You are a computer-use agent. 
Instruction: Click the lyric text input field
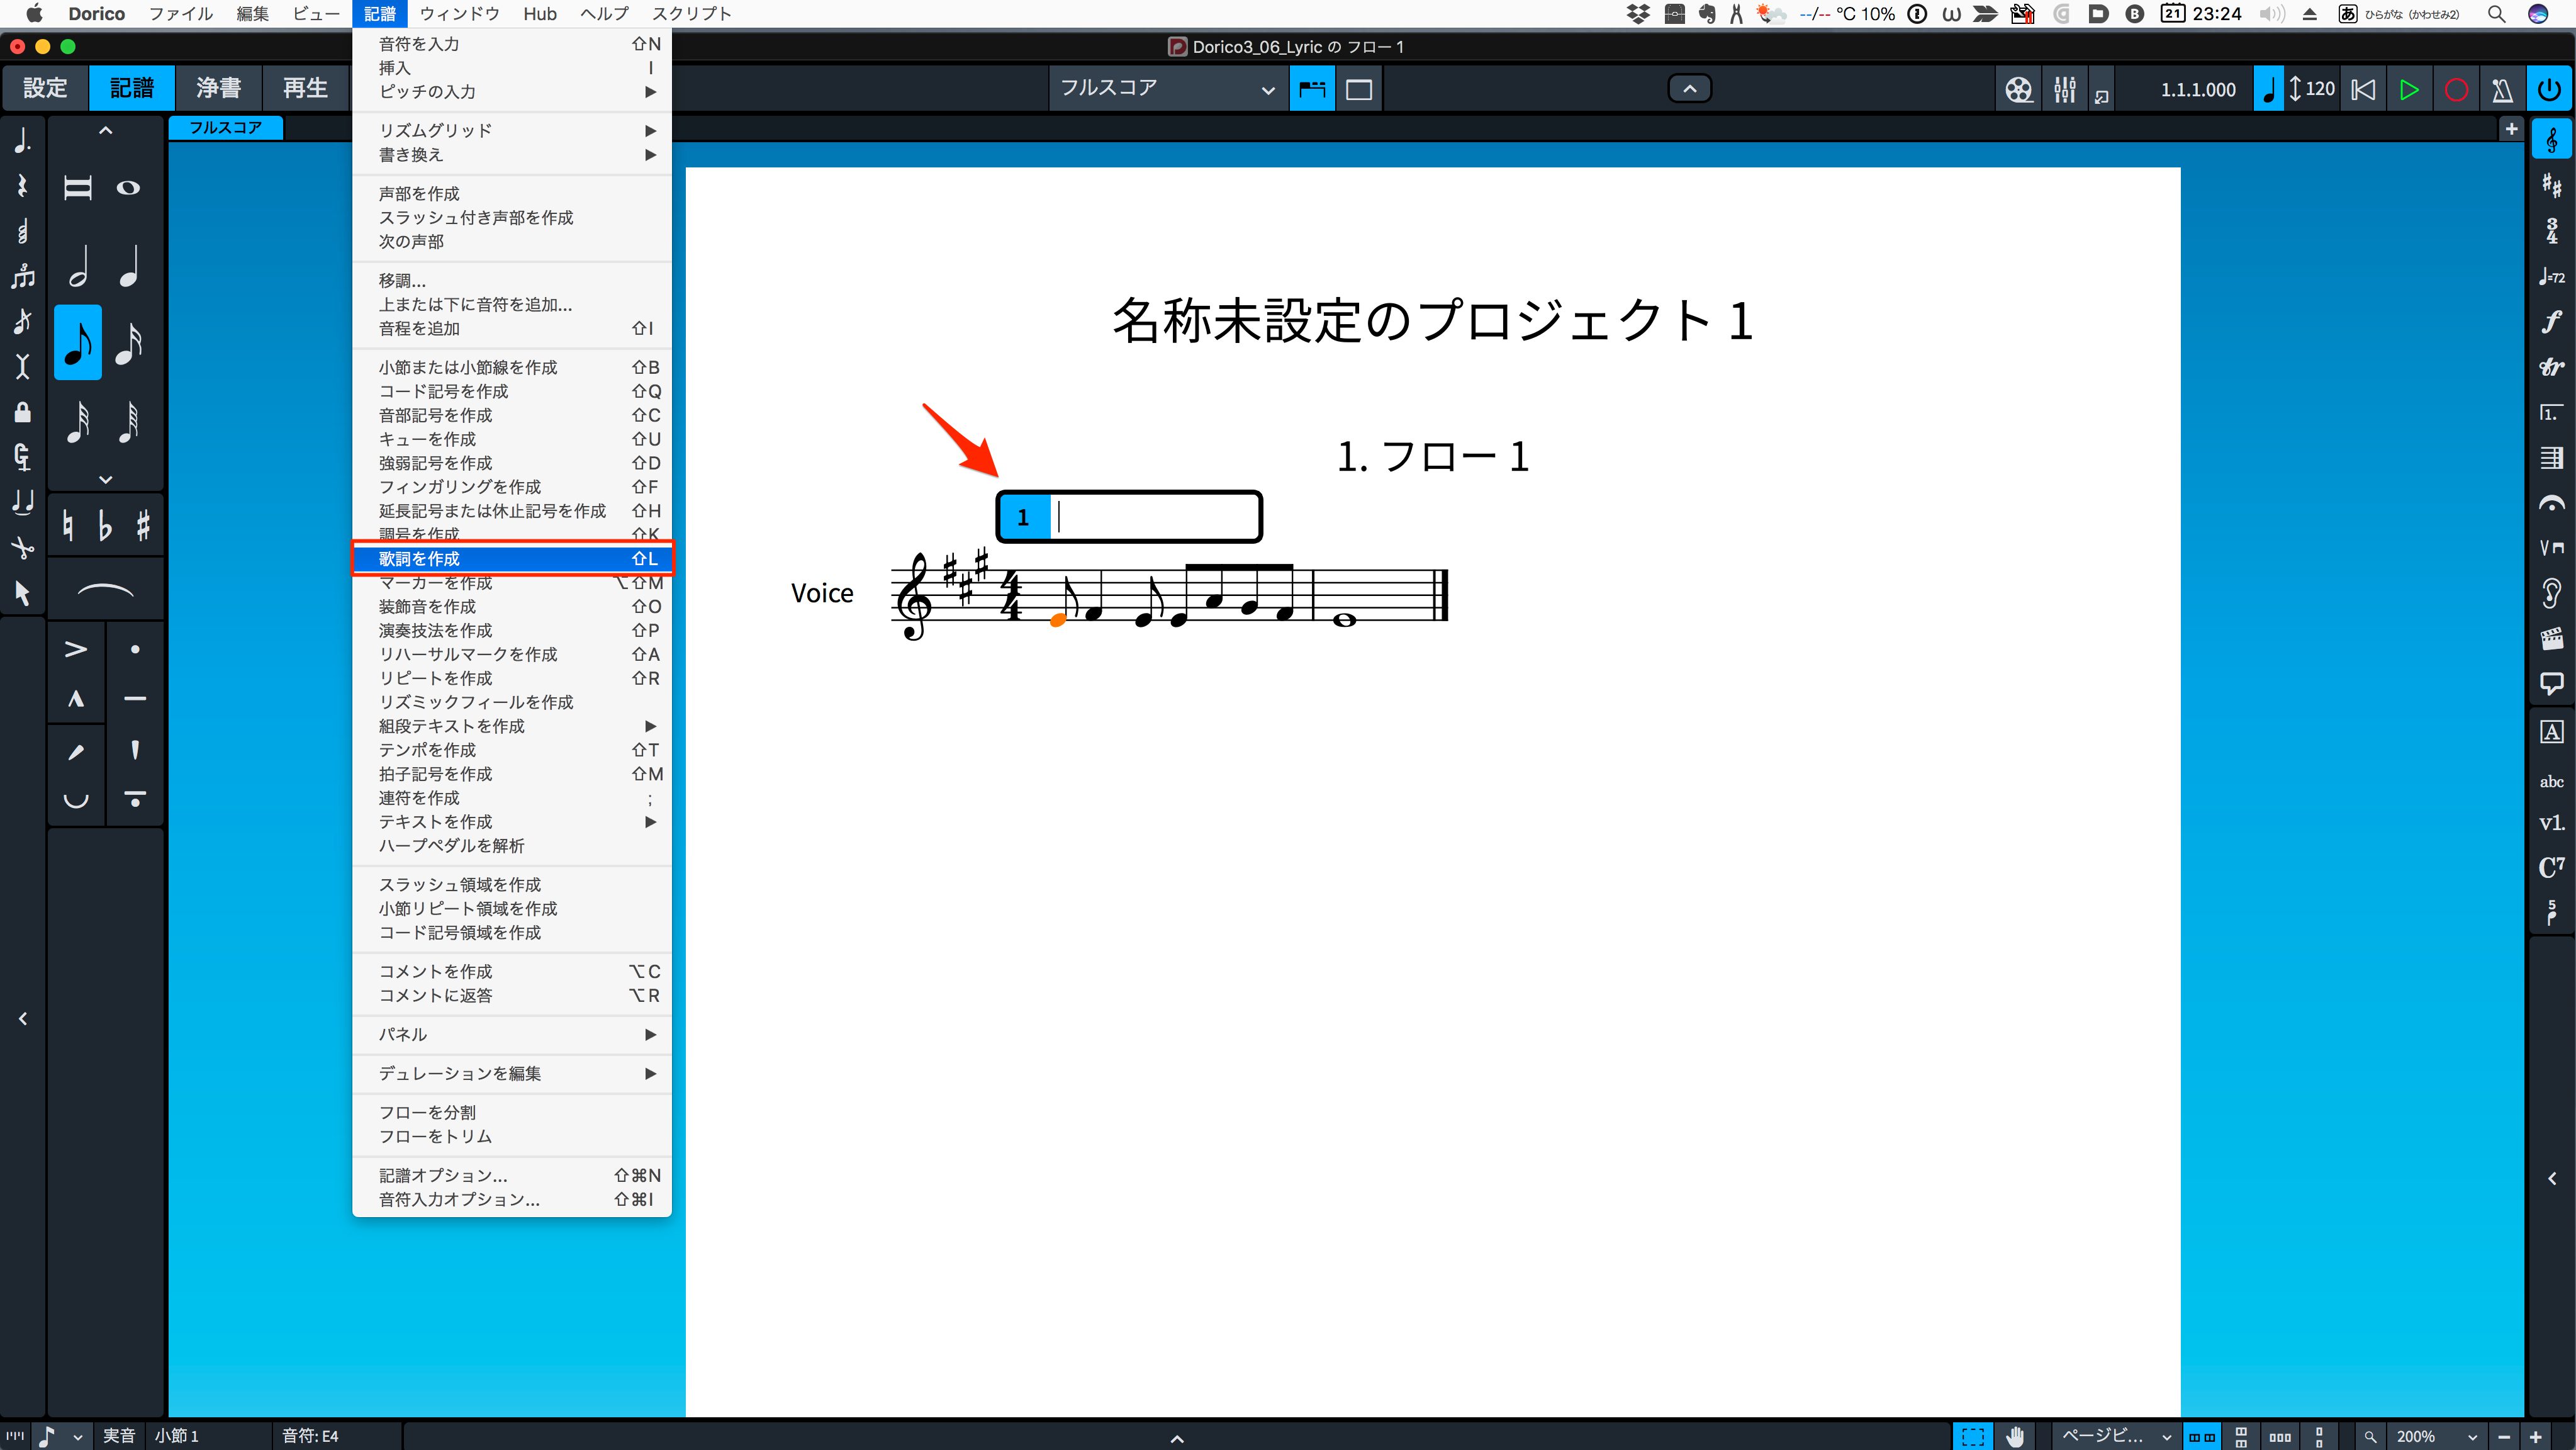1153,517
